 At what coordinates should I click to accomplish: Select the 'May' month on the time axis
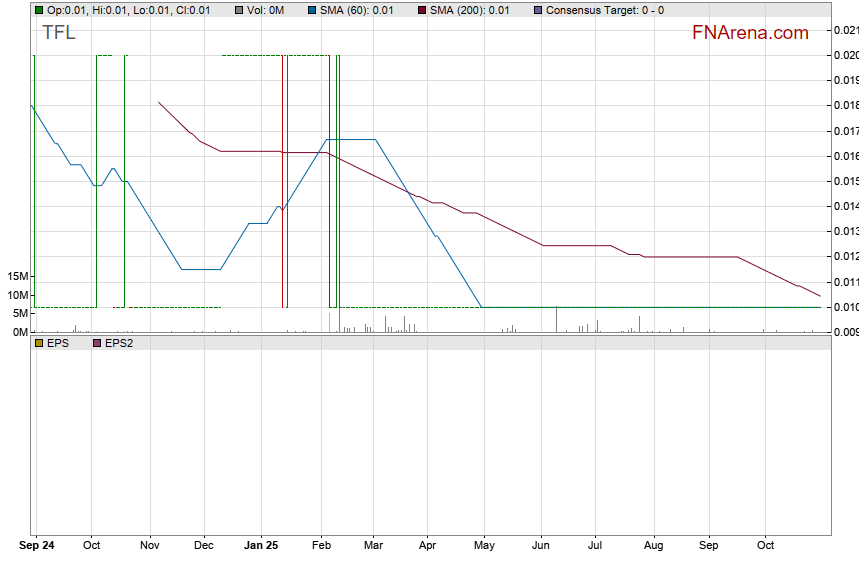(484, 546)
